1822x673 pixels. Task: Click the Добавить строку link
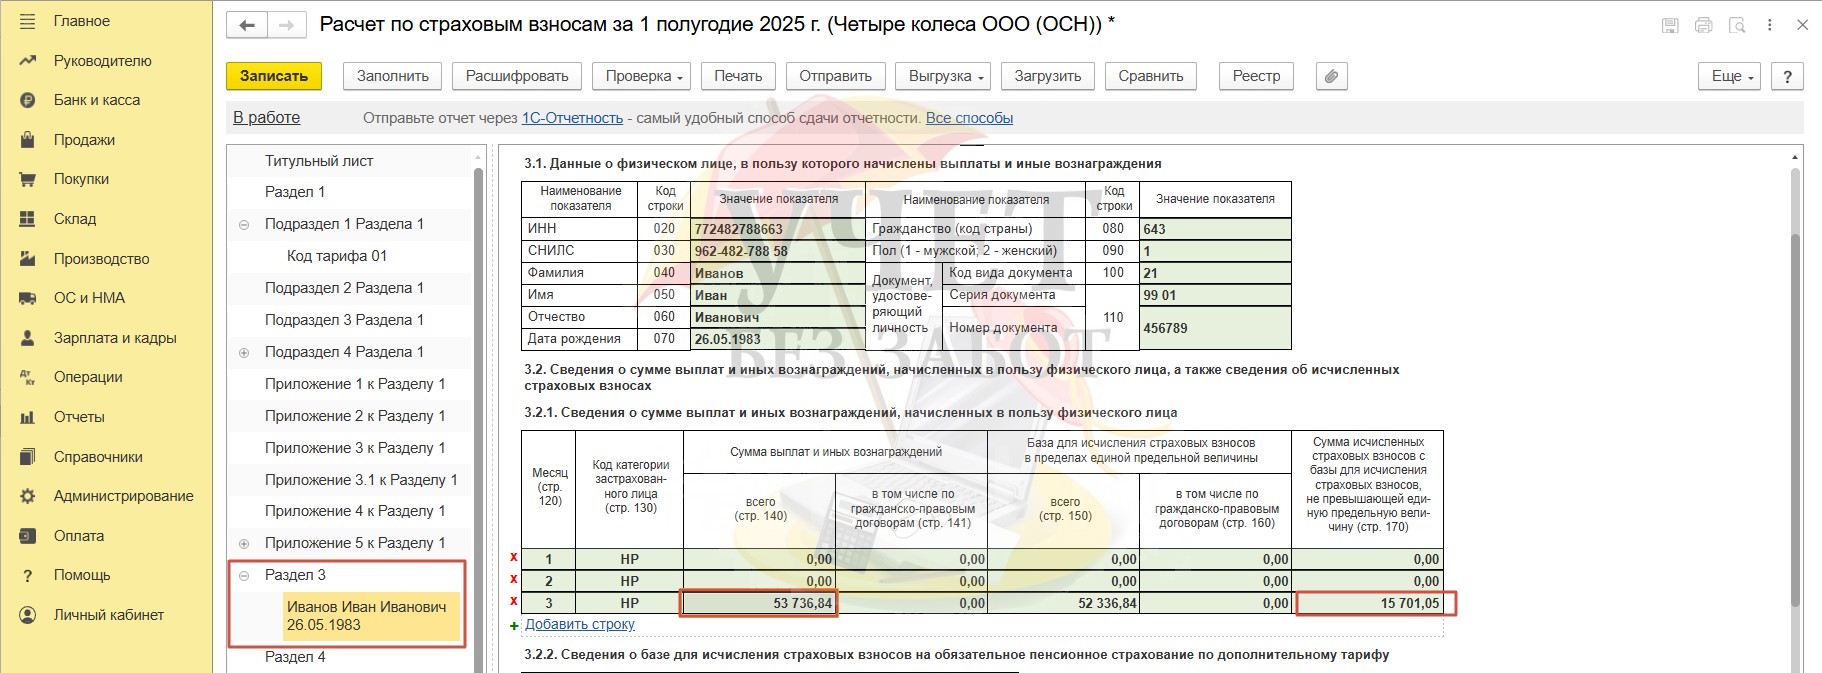580,624
